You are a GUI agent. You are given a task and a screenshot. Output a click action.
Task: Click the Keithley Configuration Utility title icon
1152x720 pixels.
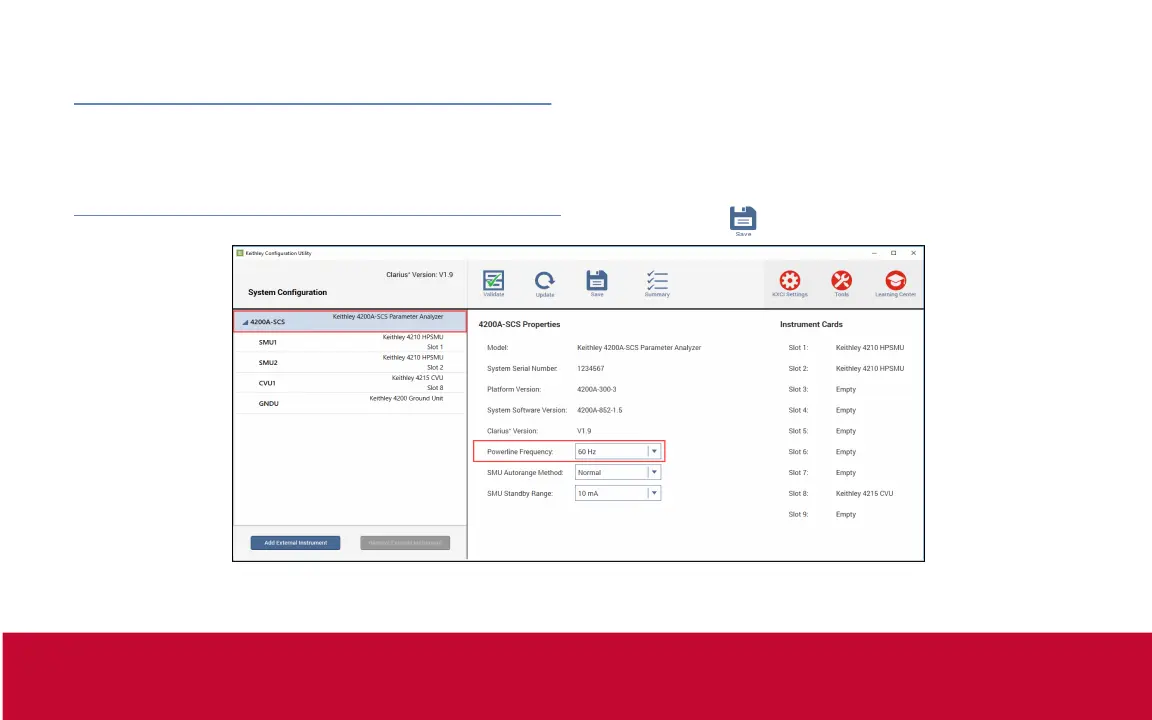point(240,253)
